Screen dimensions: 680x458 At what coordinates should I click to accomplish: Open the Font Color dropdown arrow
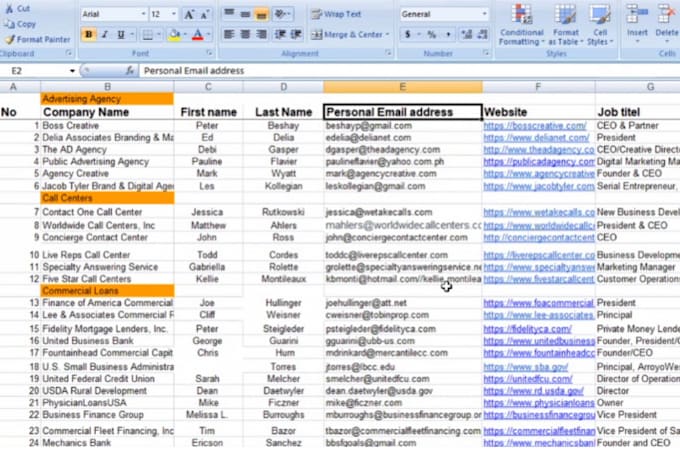(x=209, y=34)
